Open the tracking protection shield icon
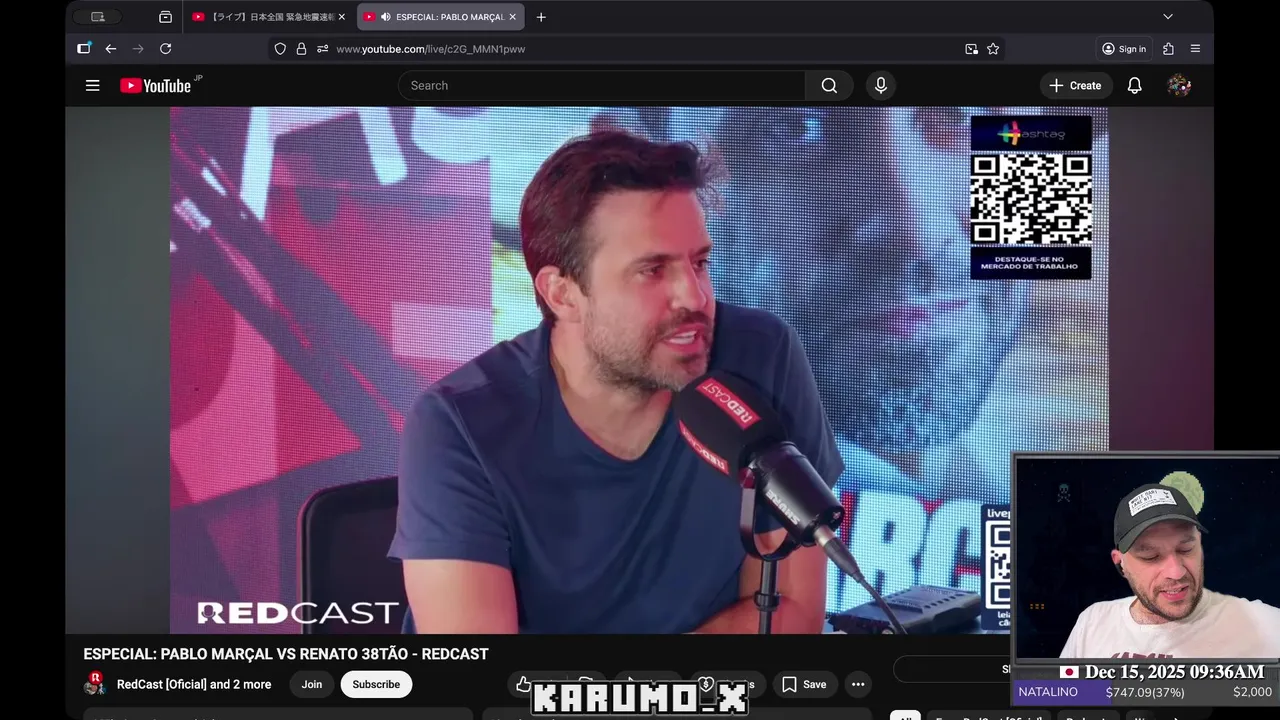The width and height of the screenshot is (1280, 720). [x=280, y=48]
